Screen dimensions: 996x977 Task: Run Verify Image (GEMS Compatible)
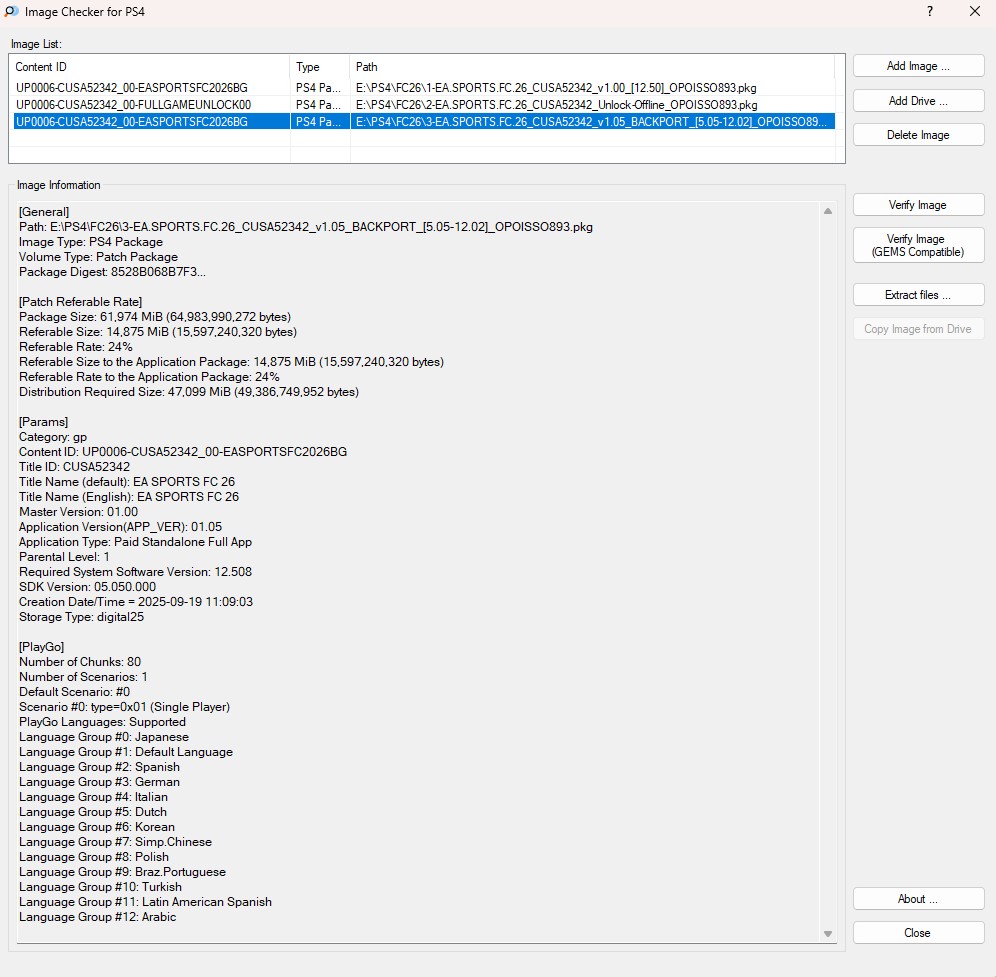(x=918, y=245)
